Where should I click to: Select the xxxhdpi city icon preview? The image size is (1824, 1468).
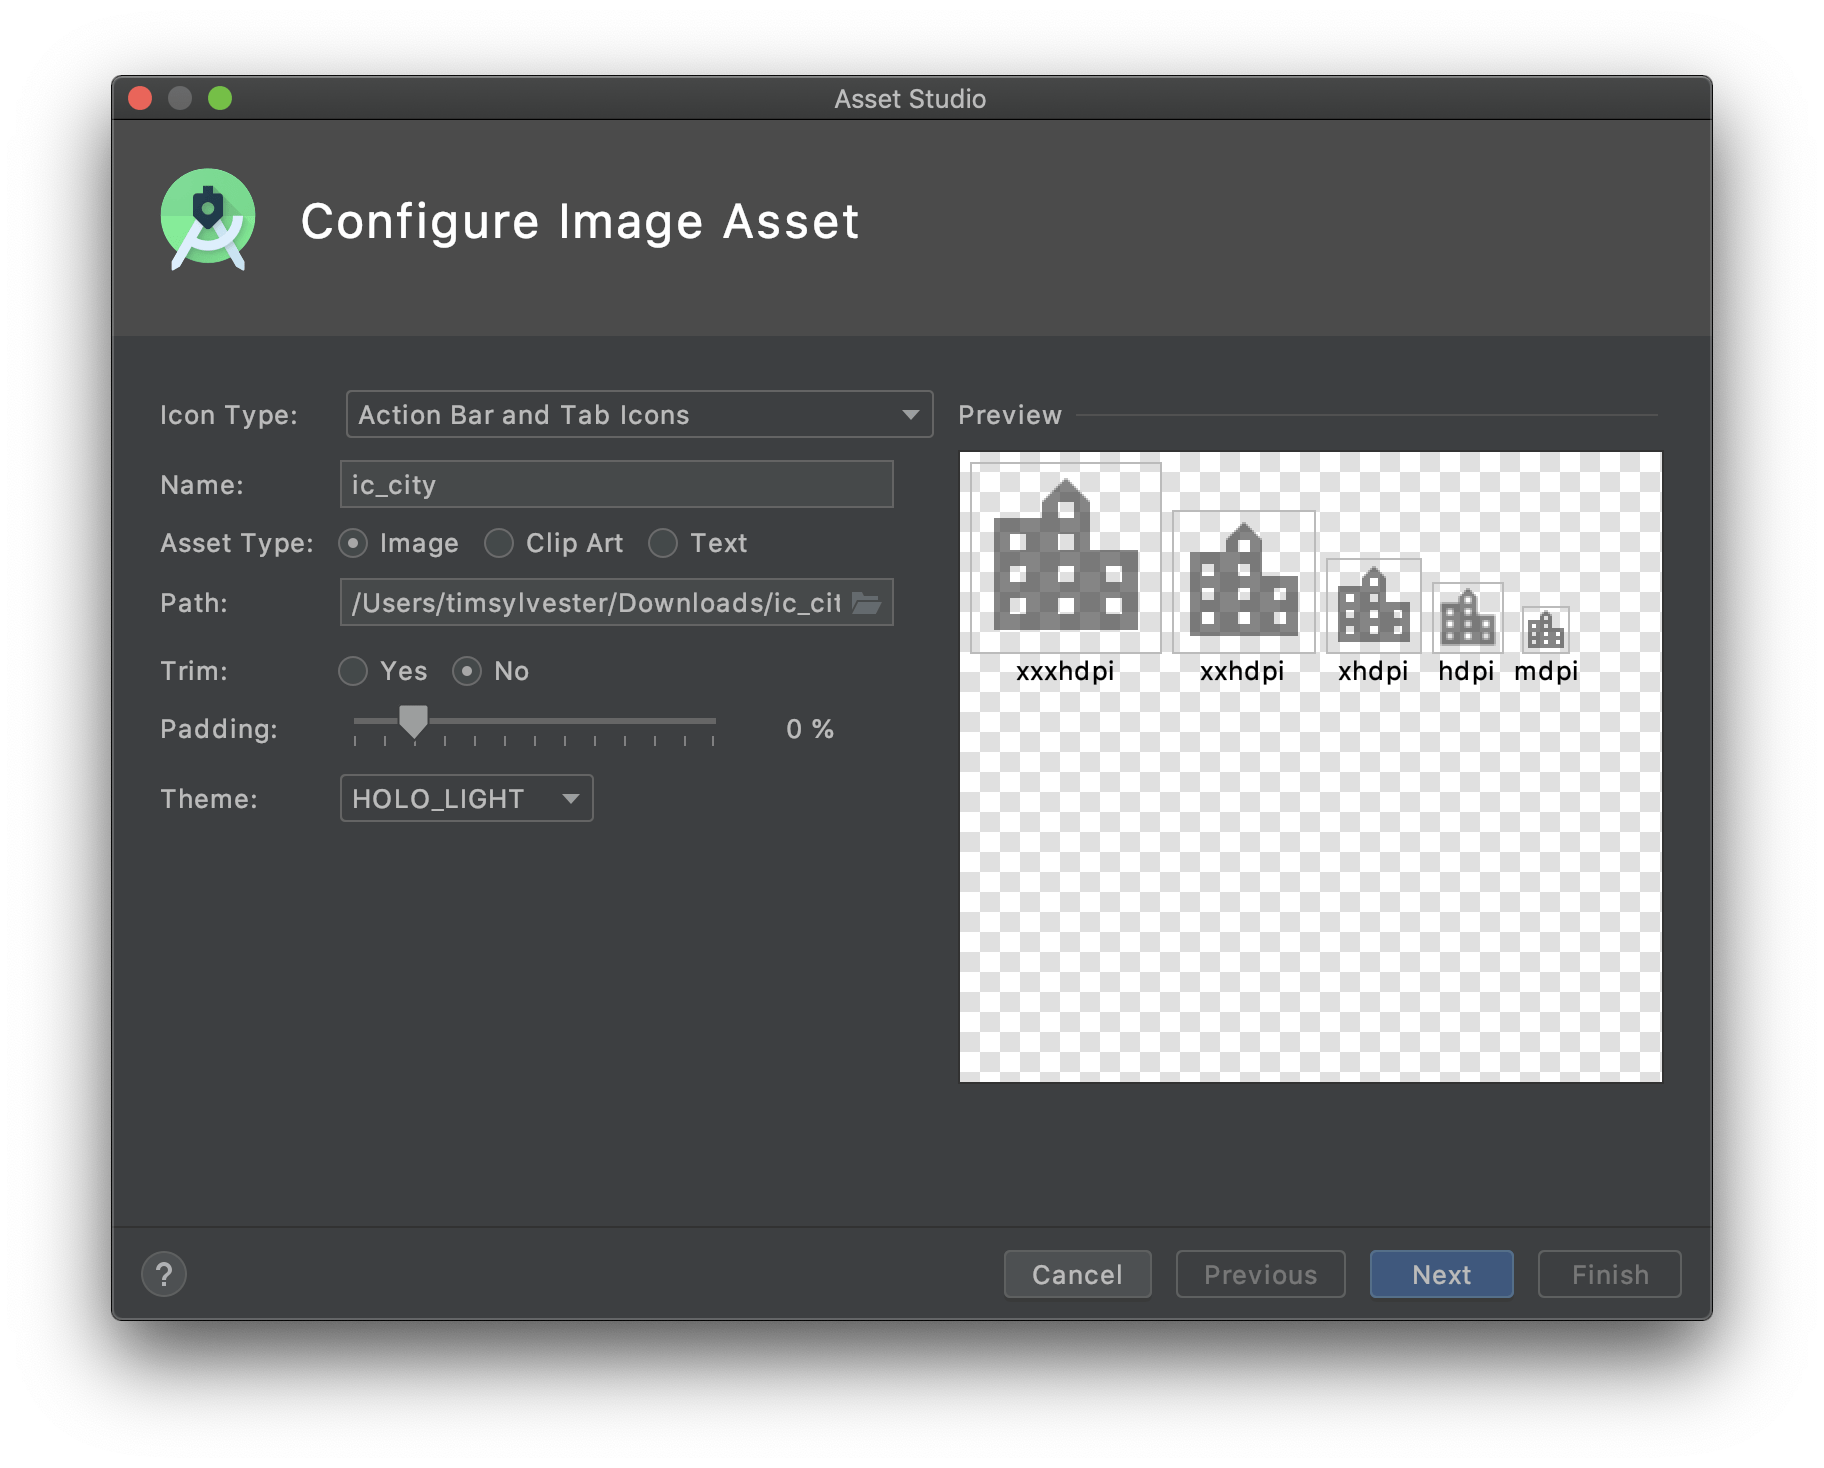point(1066,558)
